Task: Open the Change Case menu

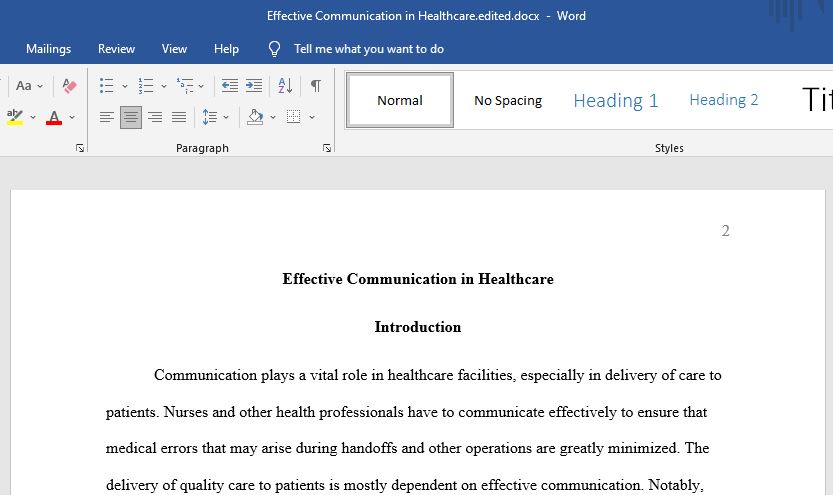Action: [x=29, y=86]
